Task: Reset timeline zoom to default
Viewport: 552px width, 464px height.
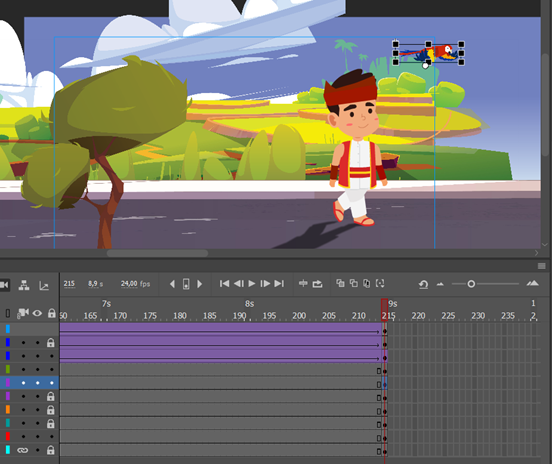Action: click(424, 284)
